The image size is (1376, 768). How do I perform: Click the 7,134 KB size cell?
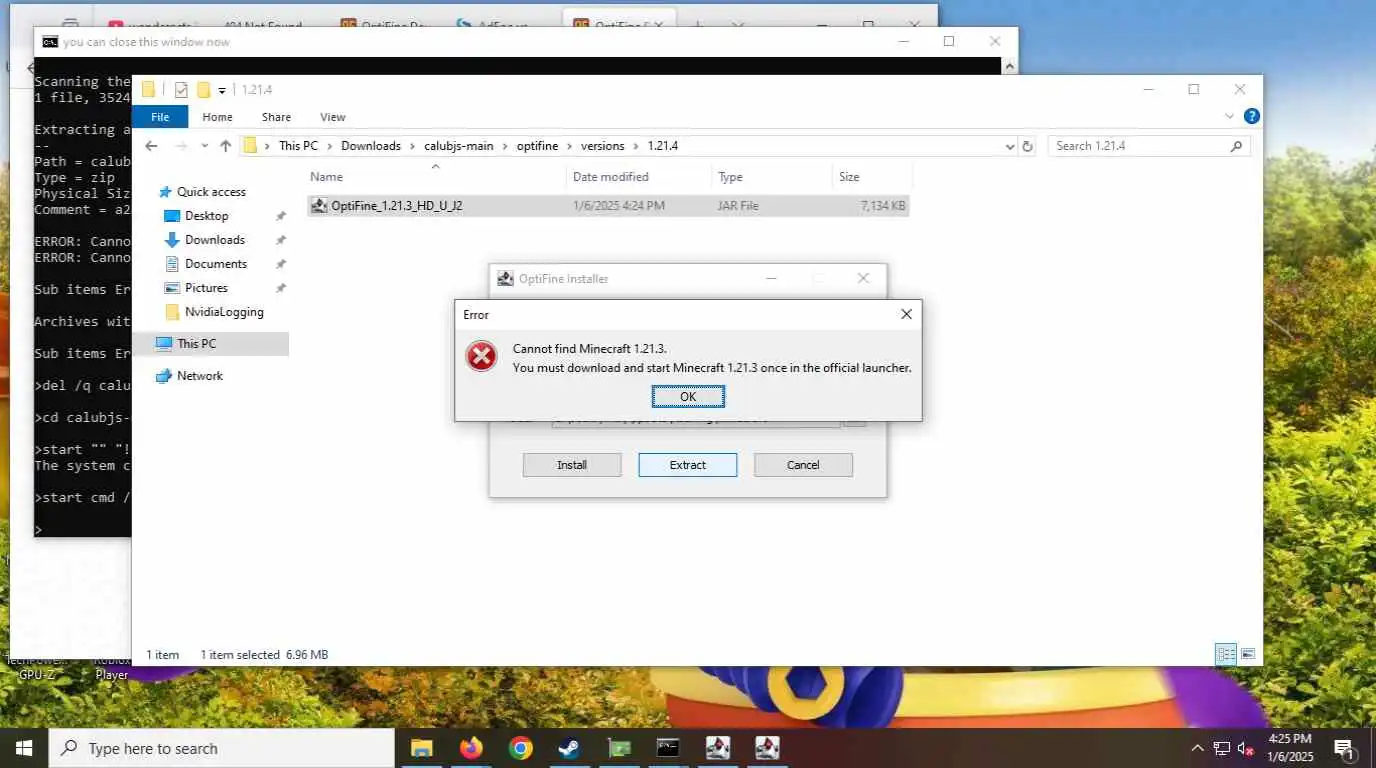pyautogui.click(x=883, y=206)
